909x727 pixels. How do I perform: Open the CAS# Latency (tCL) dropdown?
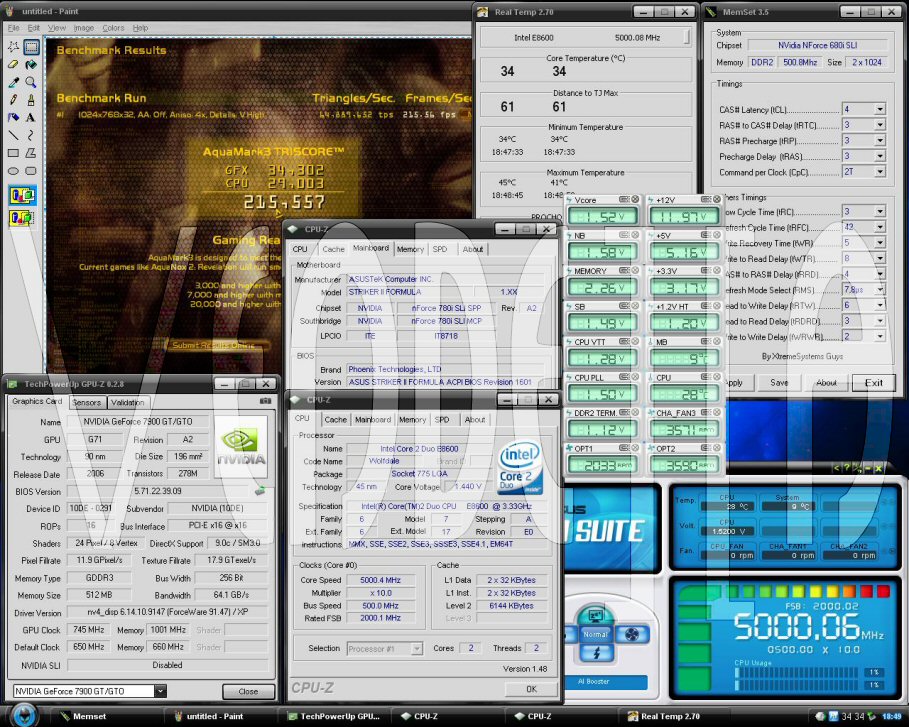pyautogui.click(x=880, y=109)
